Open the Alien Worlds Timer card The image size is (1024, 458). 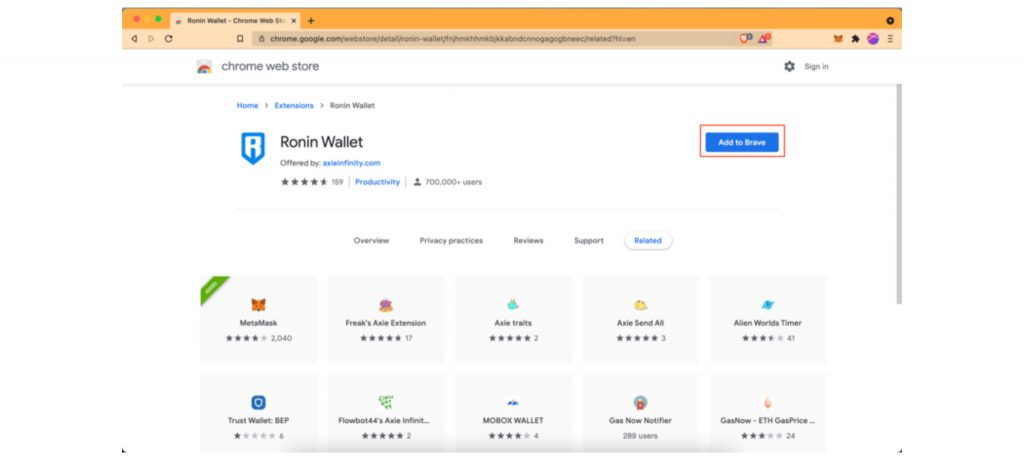tap(768, 319)
